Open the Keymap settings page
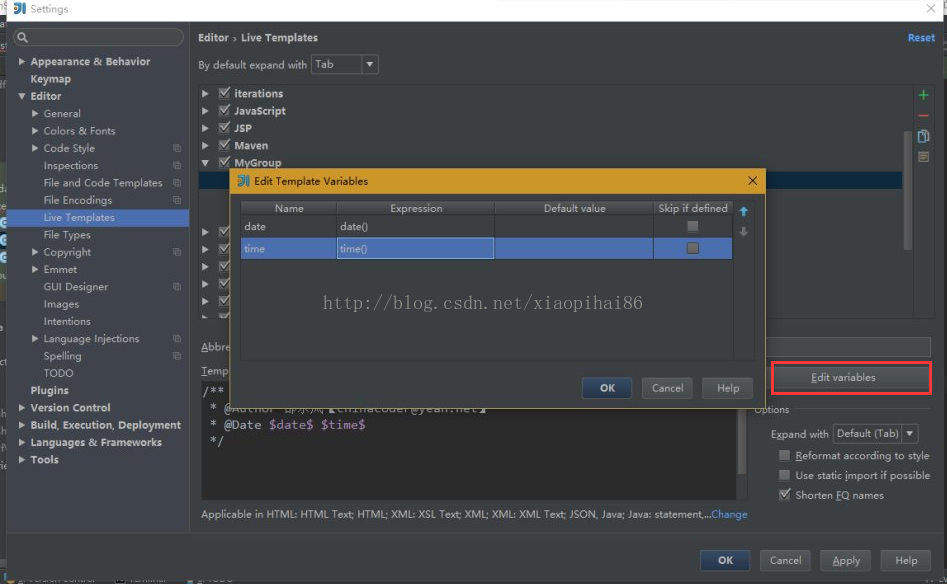The height and width of the screenshot is (584, 947). (x=50, y=79)
